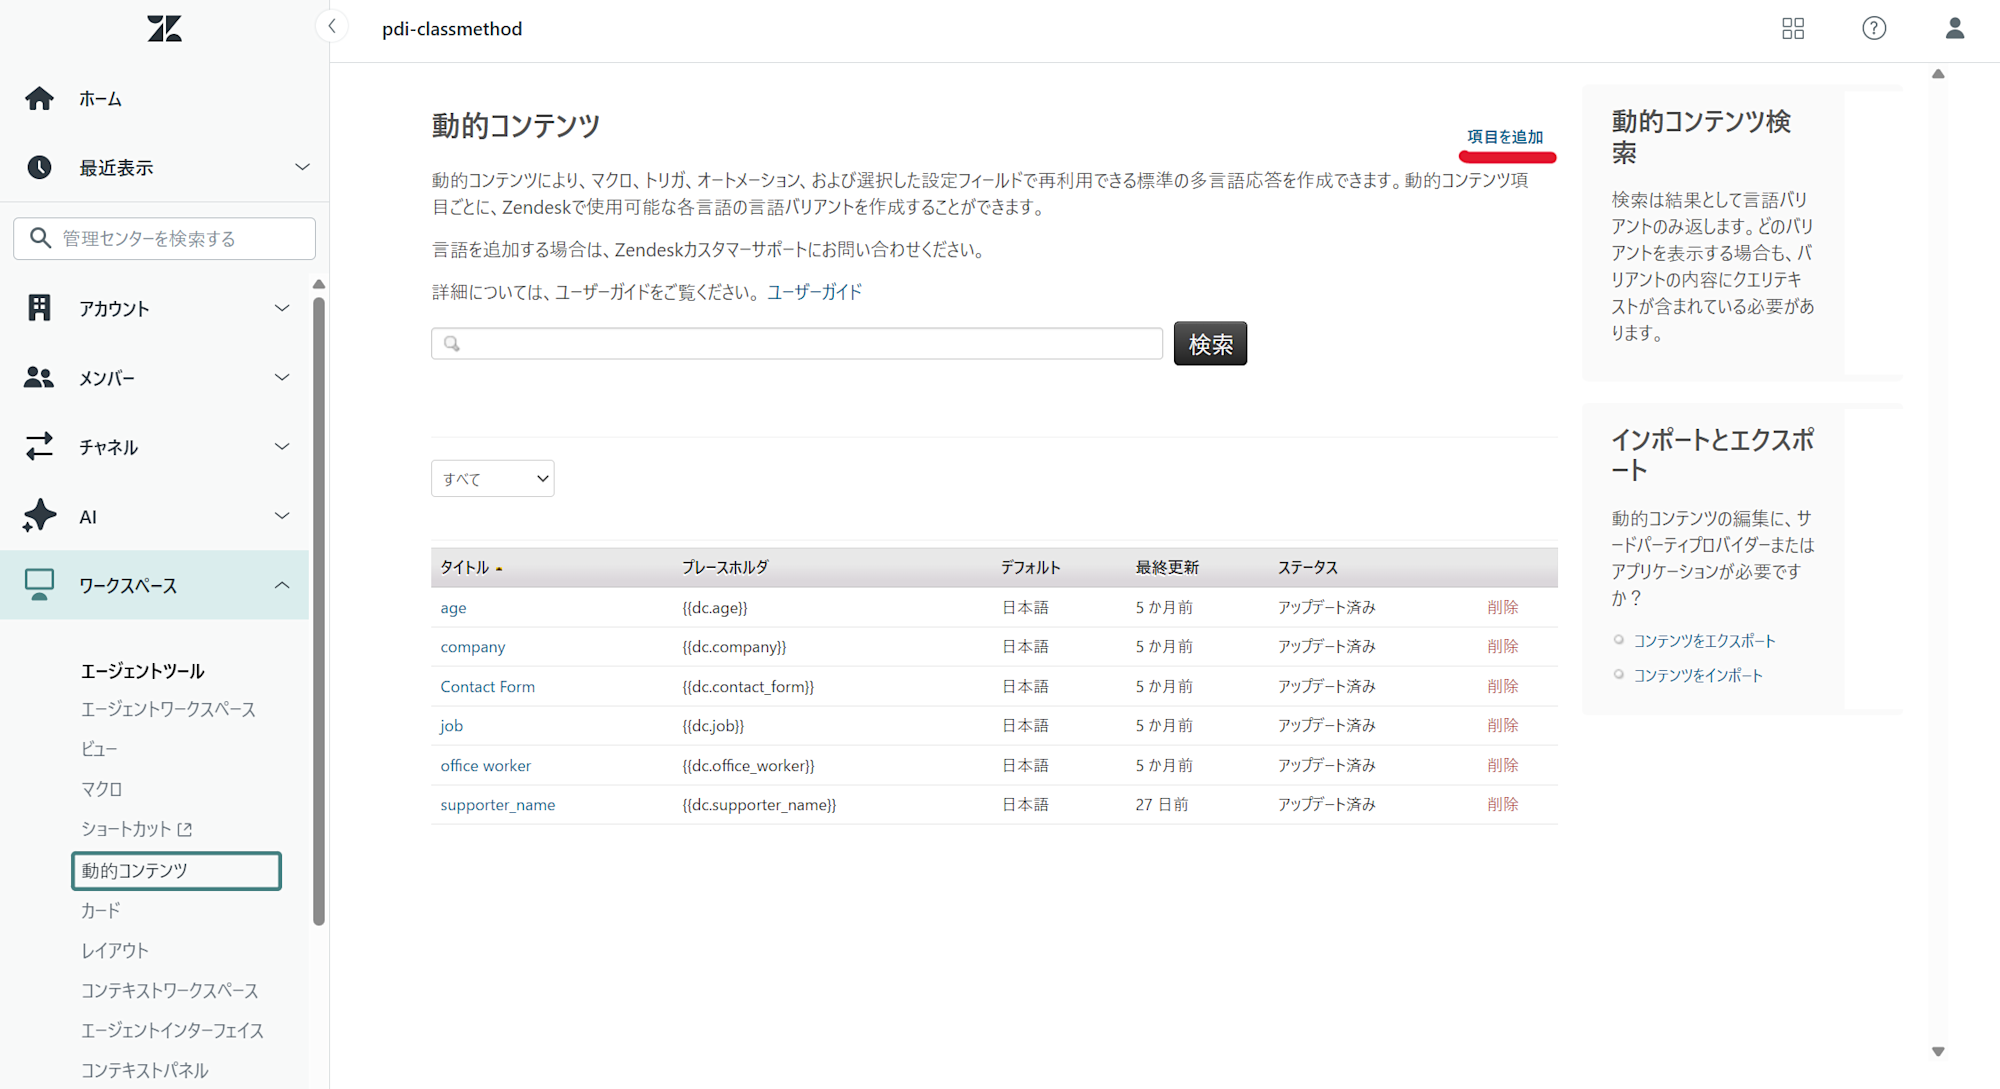Focus the 管理センターを検索する search field
Viewport: 2000px width, 1089px height.
click(x=164, y=238)
